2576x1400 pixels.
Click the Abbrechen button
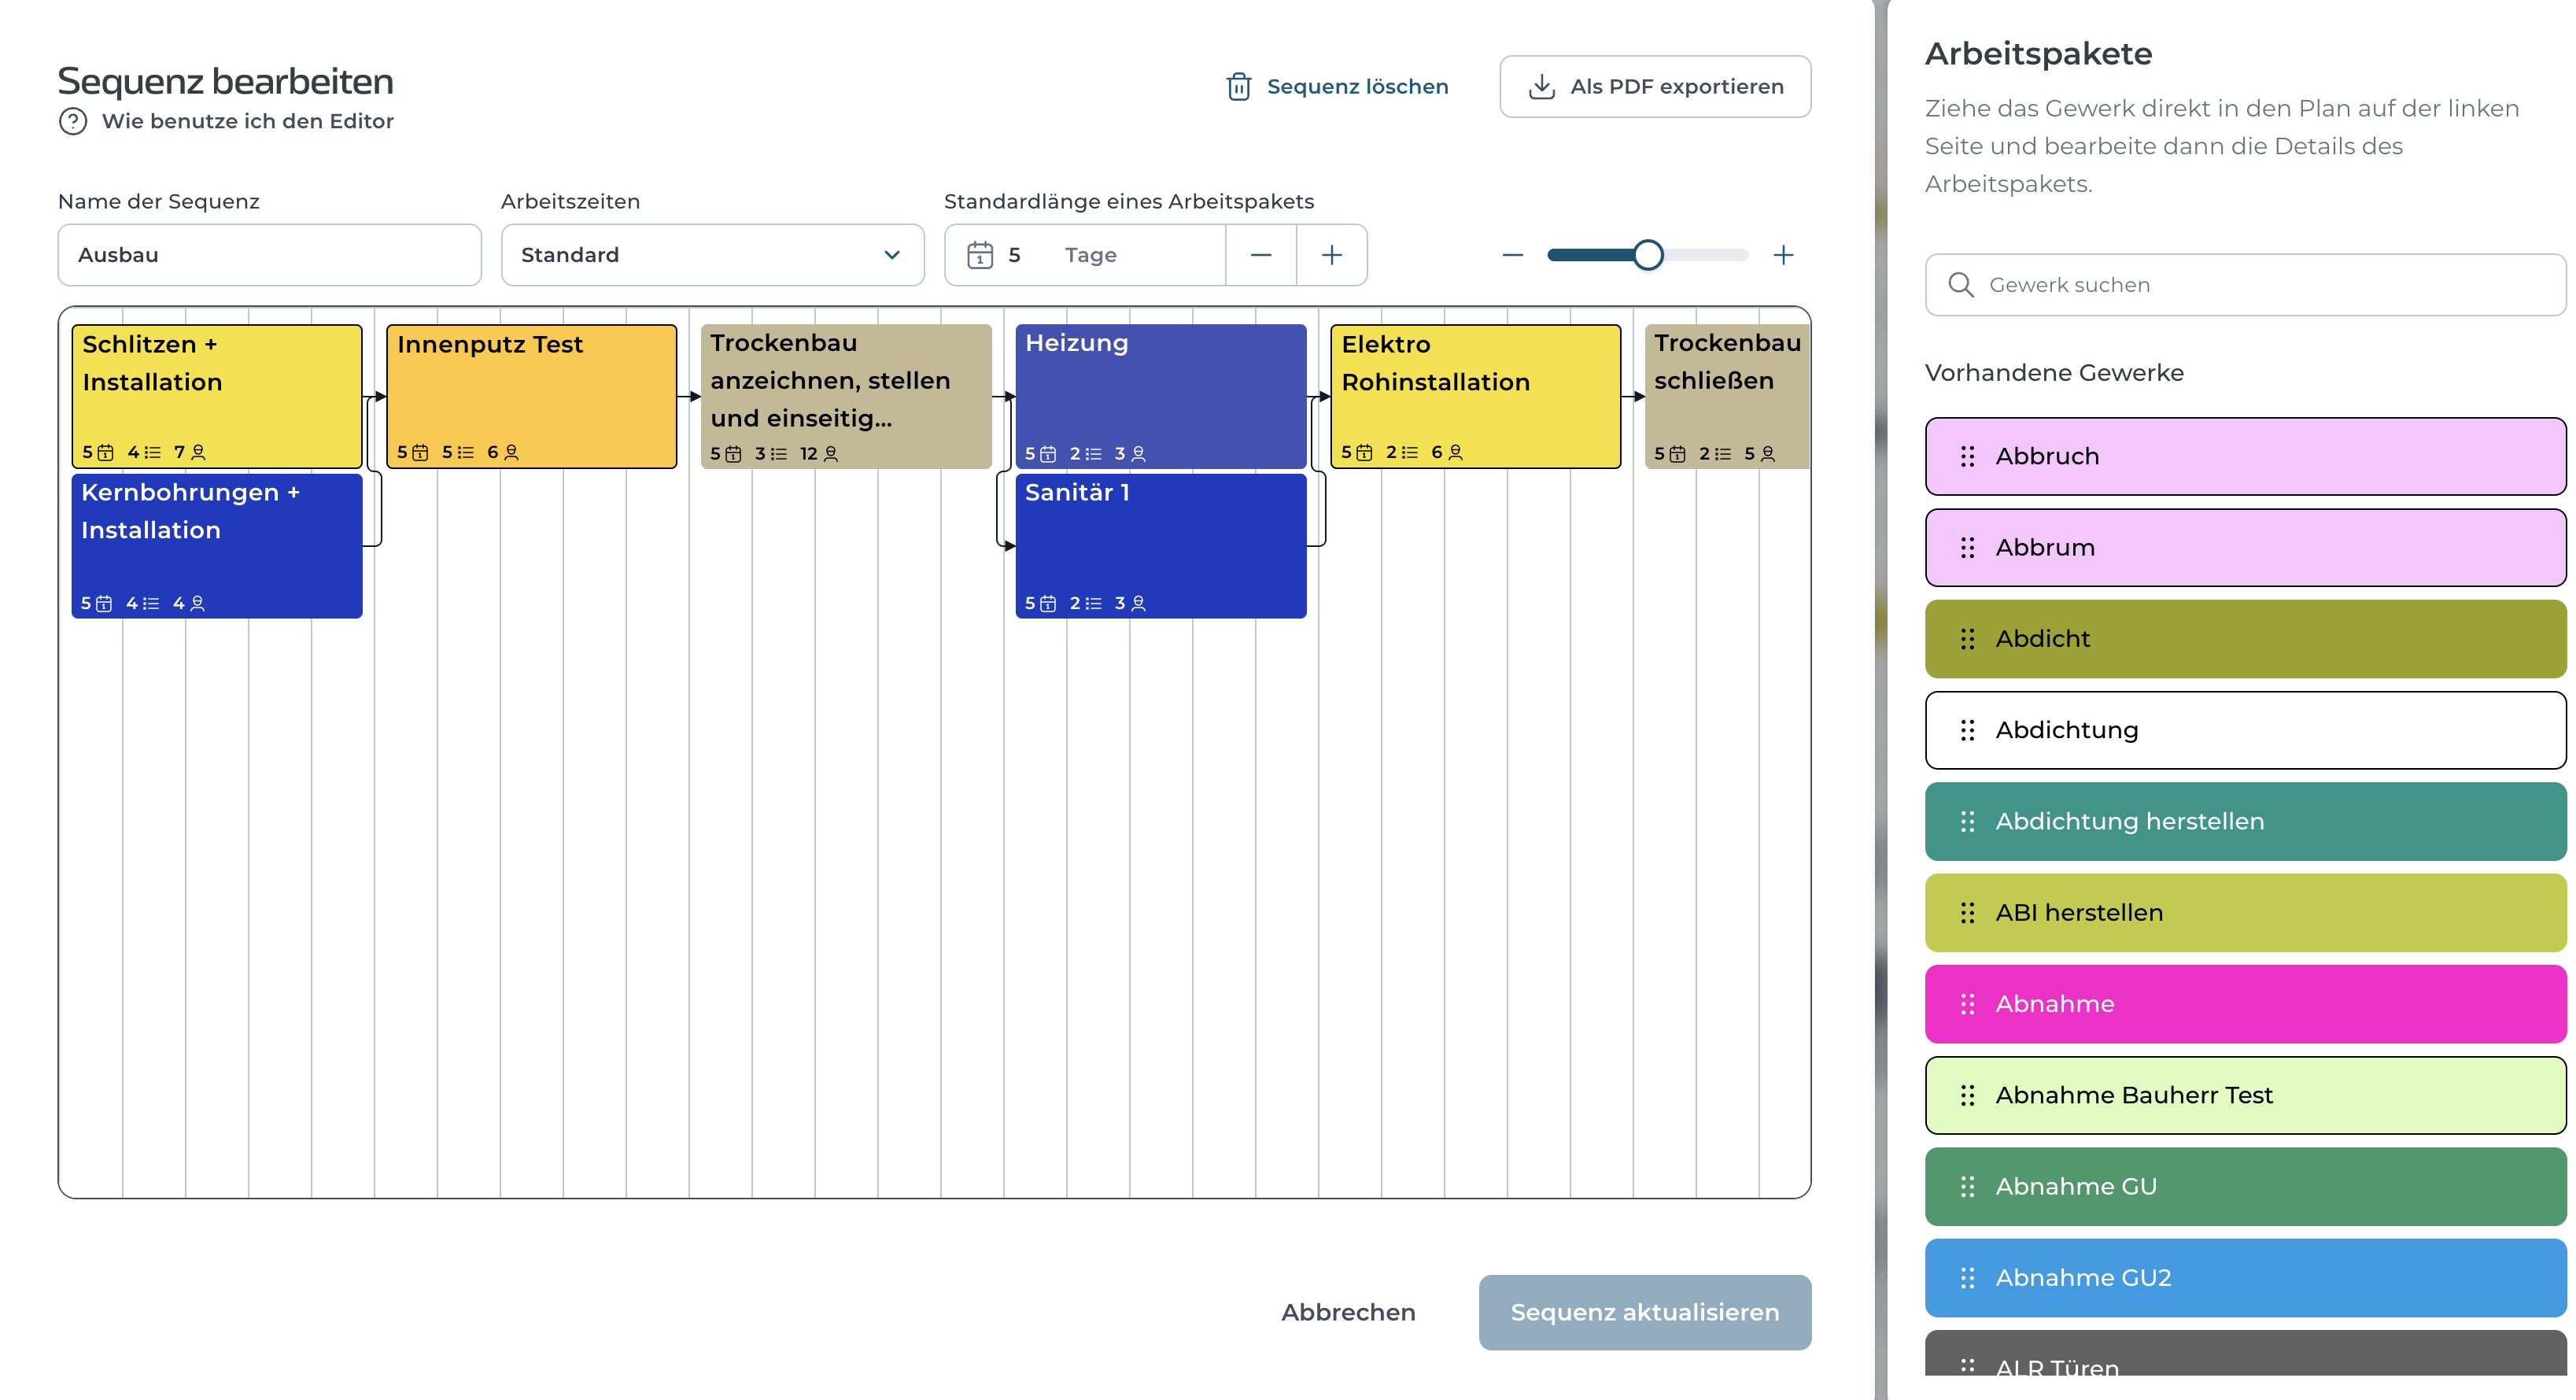(1348, 1312)
